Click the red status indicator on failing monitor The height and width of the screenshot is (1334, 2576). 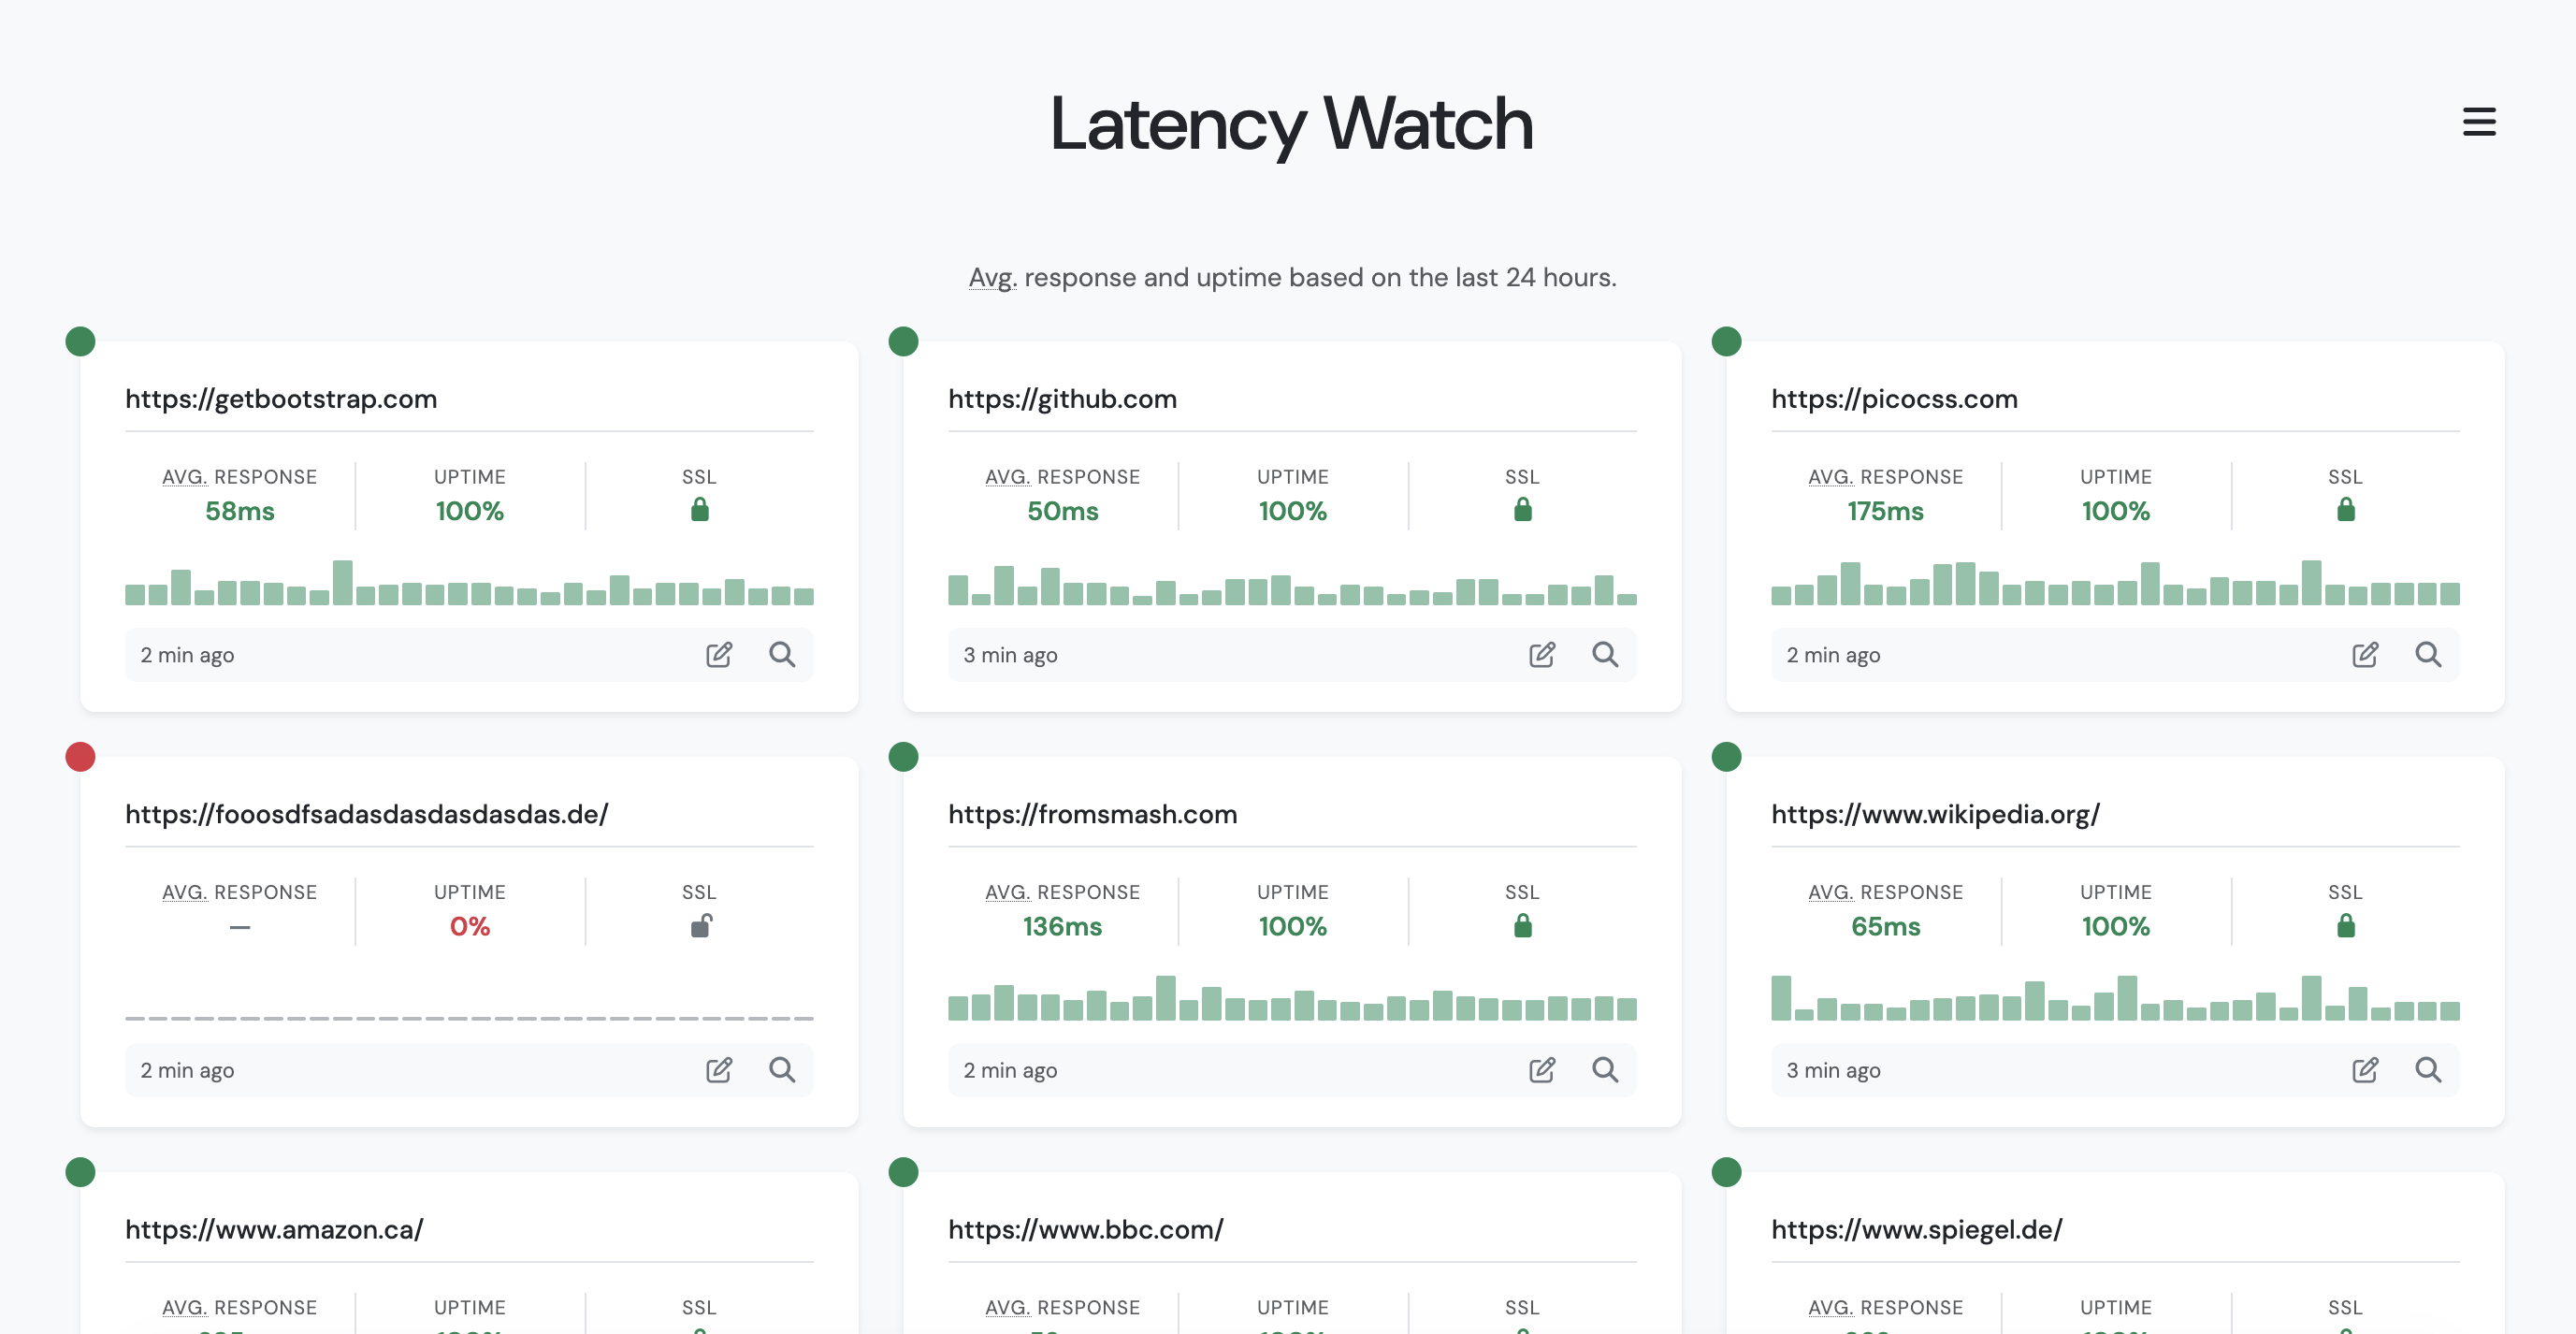click(x=80, y=757)
